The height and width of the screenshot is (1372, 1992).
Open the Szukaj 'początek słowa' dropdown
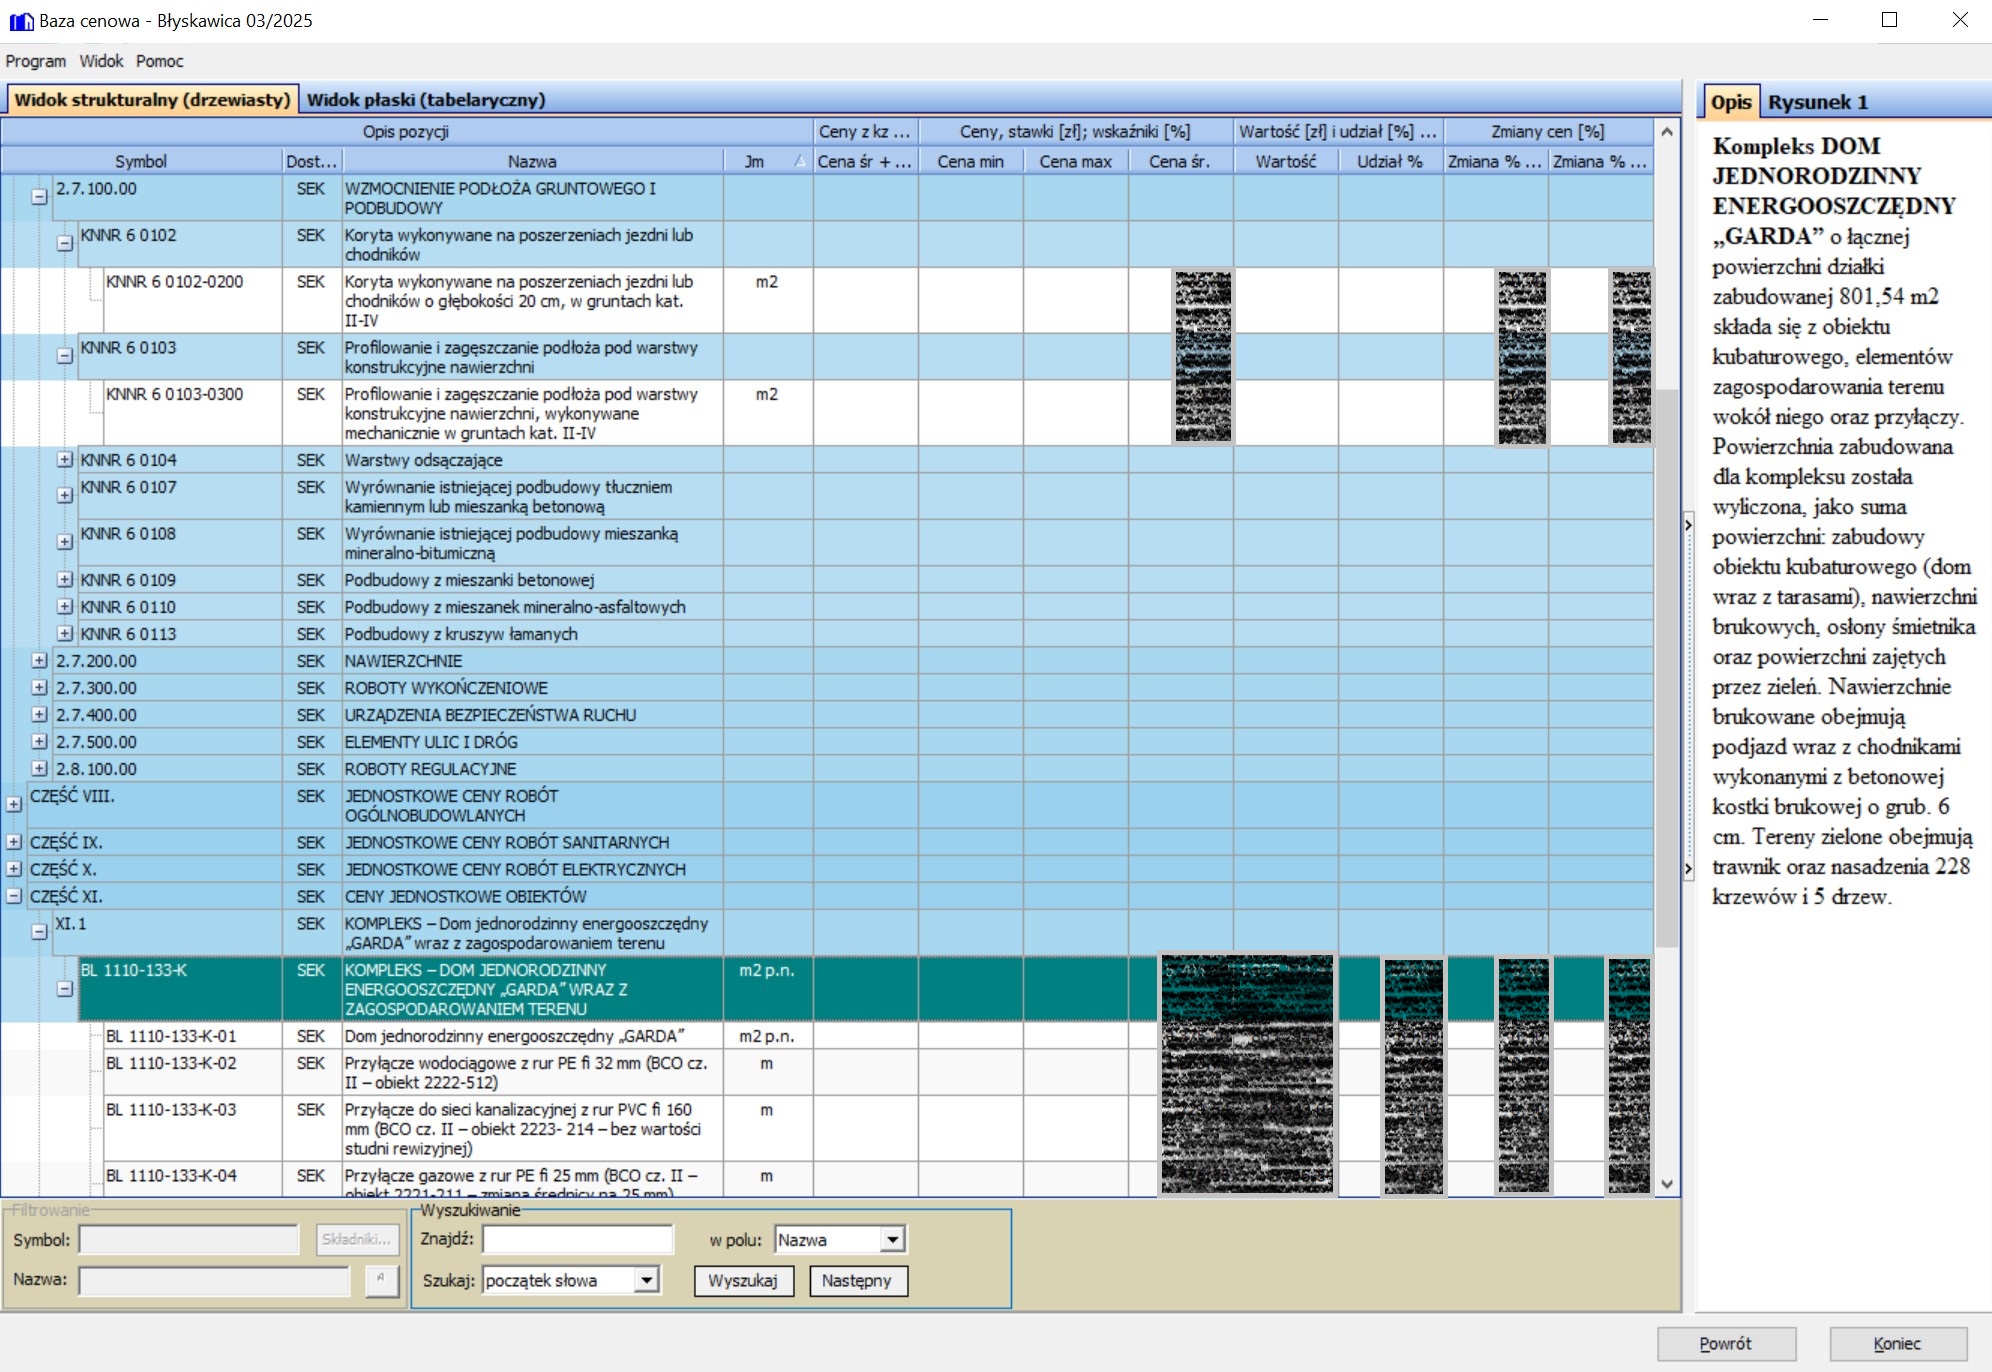(647, 1280)
